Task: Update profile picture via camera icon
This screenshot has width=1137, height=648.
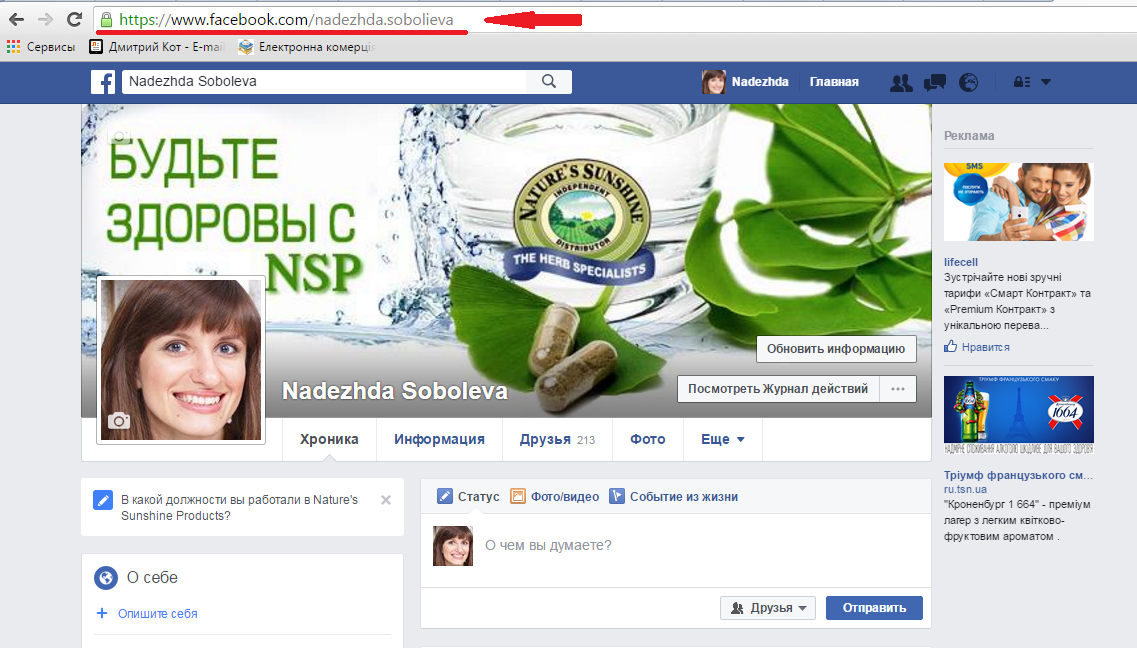Action: (x=119, y=421)
